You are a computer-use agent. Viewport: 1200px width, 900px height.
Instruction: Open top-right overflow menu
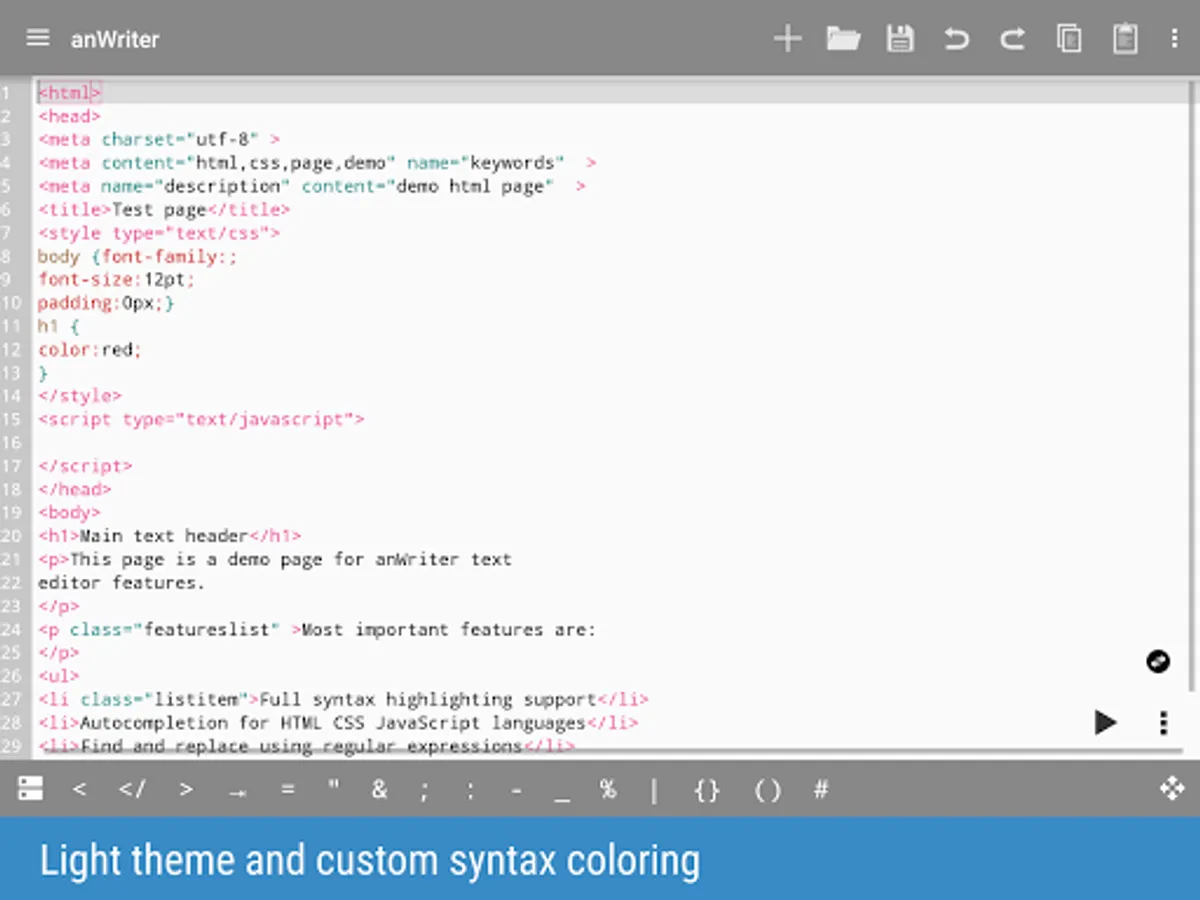coord(1174,39)
